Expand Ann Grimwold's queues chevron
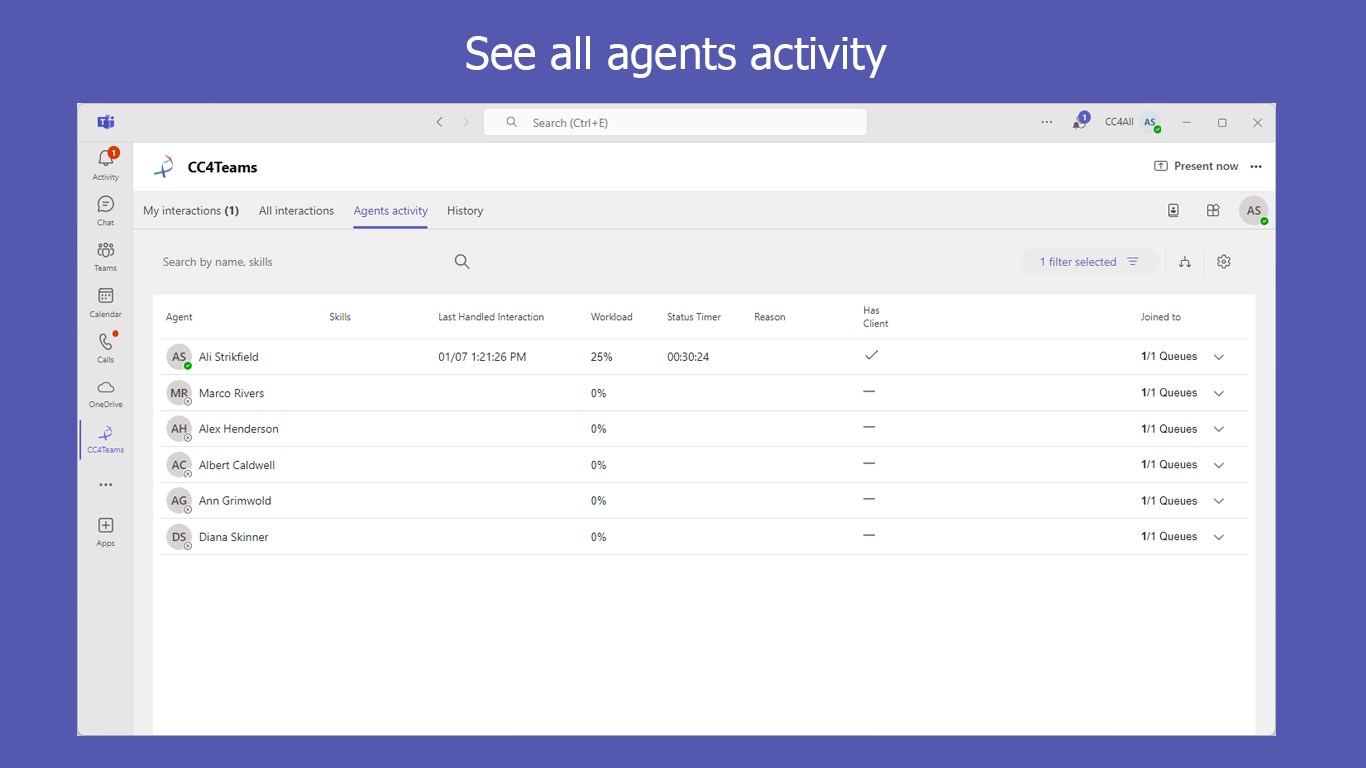Screen dimensions: 1366x768 1218,501
